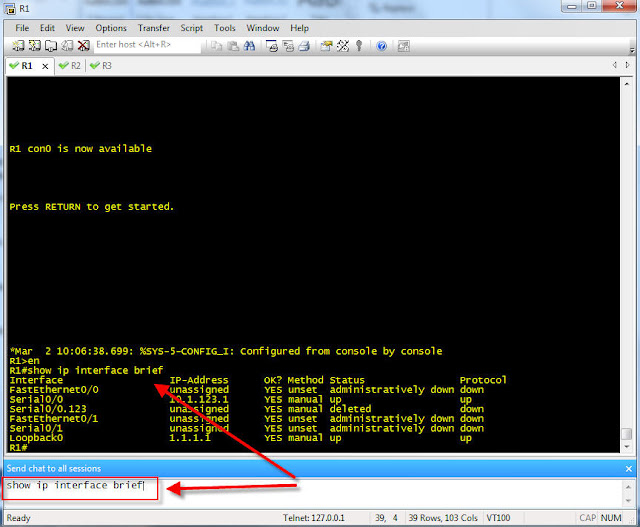Open the Transfer menu

(153, 28)
